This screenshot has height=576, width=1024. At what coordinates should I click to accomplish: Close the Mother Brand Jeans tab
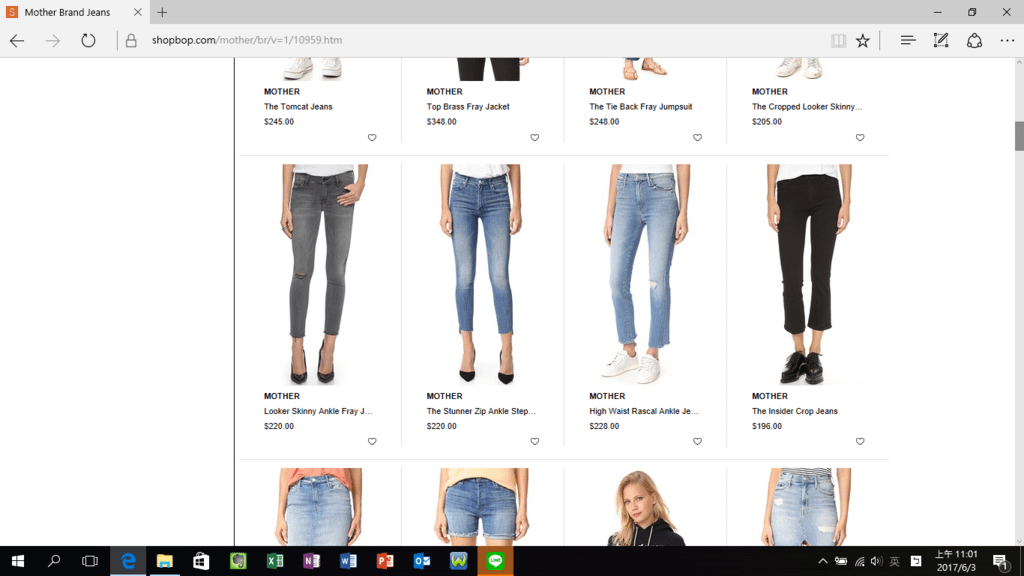[138, 12]
